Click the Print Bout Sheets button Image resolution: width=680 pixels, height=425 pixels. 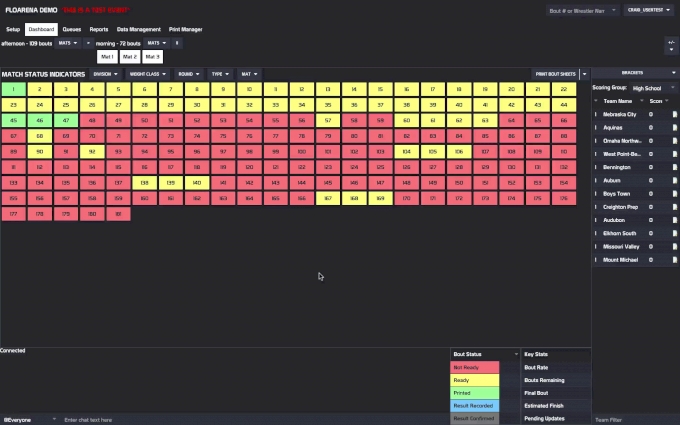click(x=555, y=74)
